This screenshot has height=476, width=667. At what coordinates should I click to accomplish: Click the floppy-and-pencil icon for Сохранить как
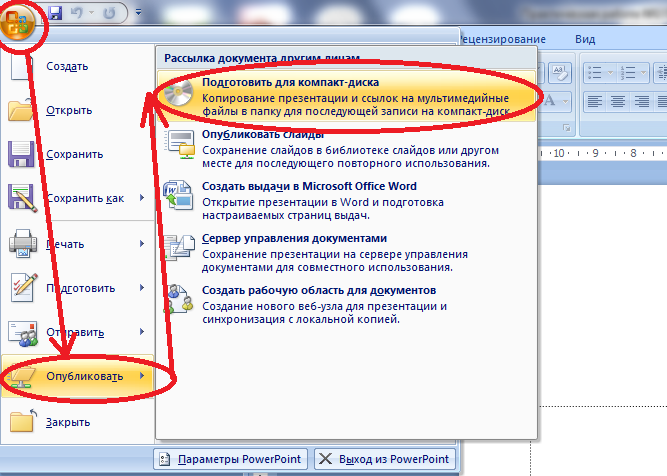[22, 198]
